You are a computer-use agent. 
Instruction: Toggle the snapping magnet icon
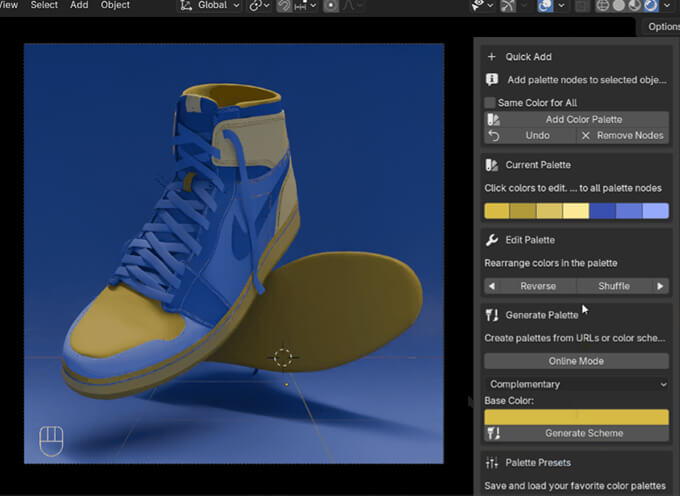[284, 5]
